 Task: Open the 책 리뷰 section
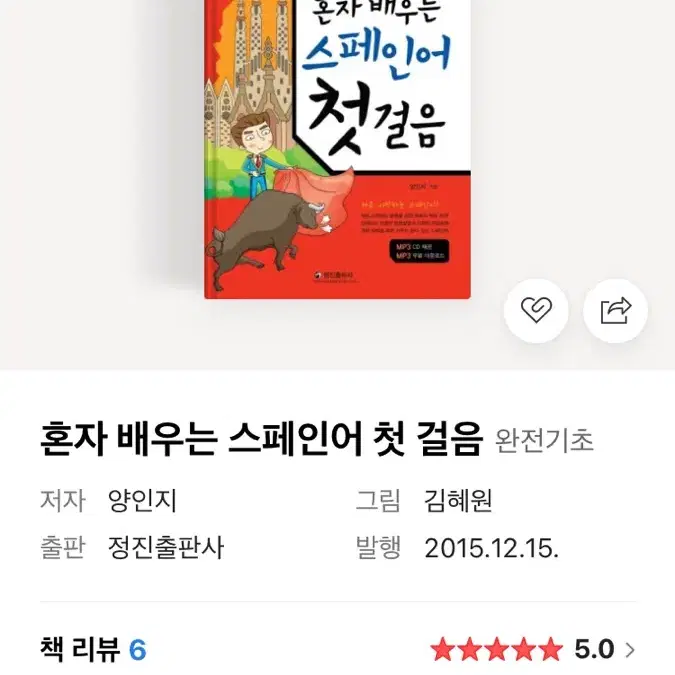click(80, 649)
